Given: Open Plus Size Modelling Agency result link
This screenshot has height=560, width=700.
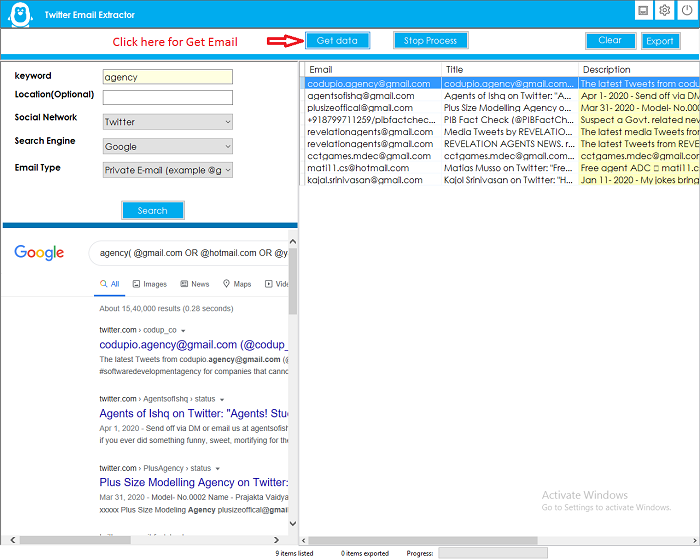Looking at the screenshot, I should pos(194,482).
